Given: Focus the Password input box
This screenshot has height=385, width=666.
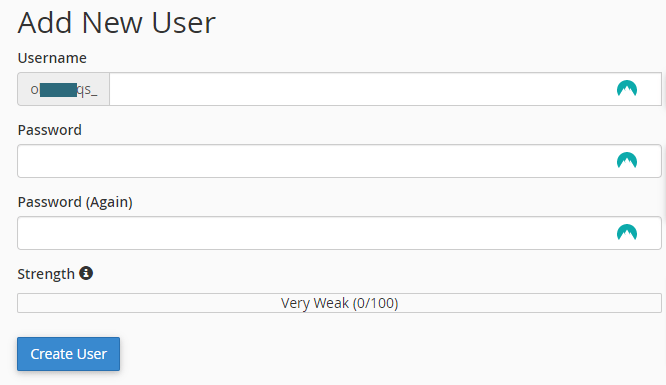Looking at the screenshot, I should [339, 161].
